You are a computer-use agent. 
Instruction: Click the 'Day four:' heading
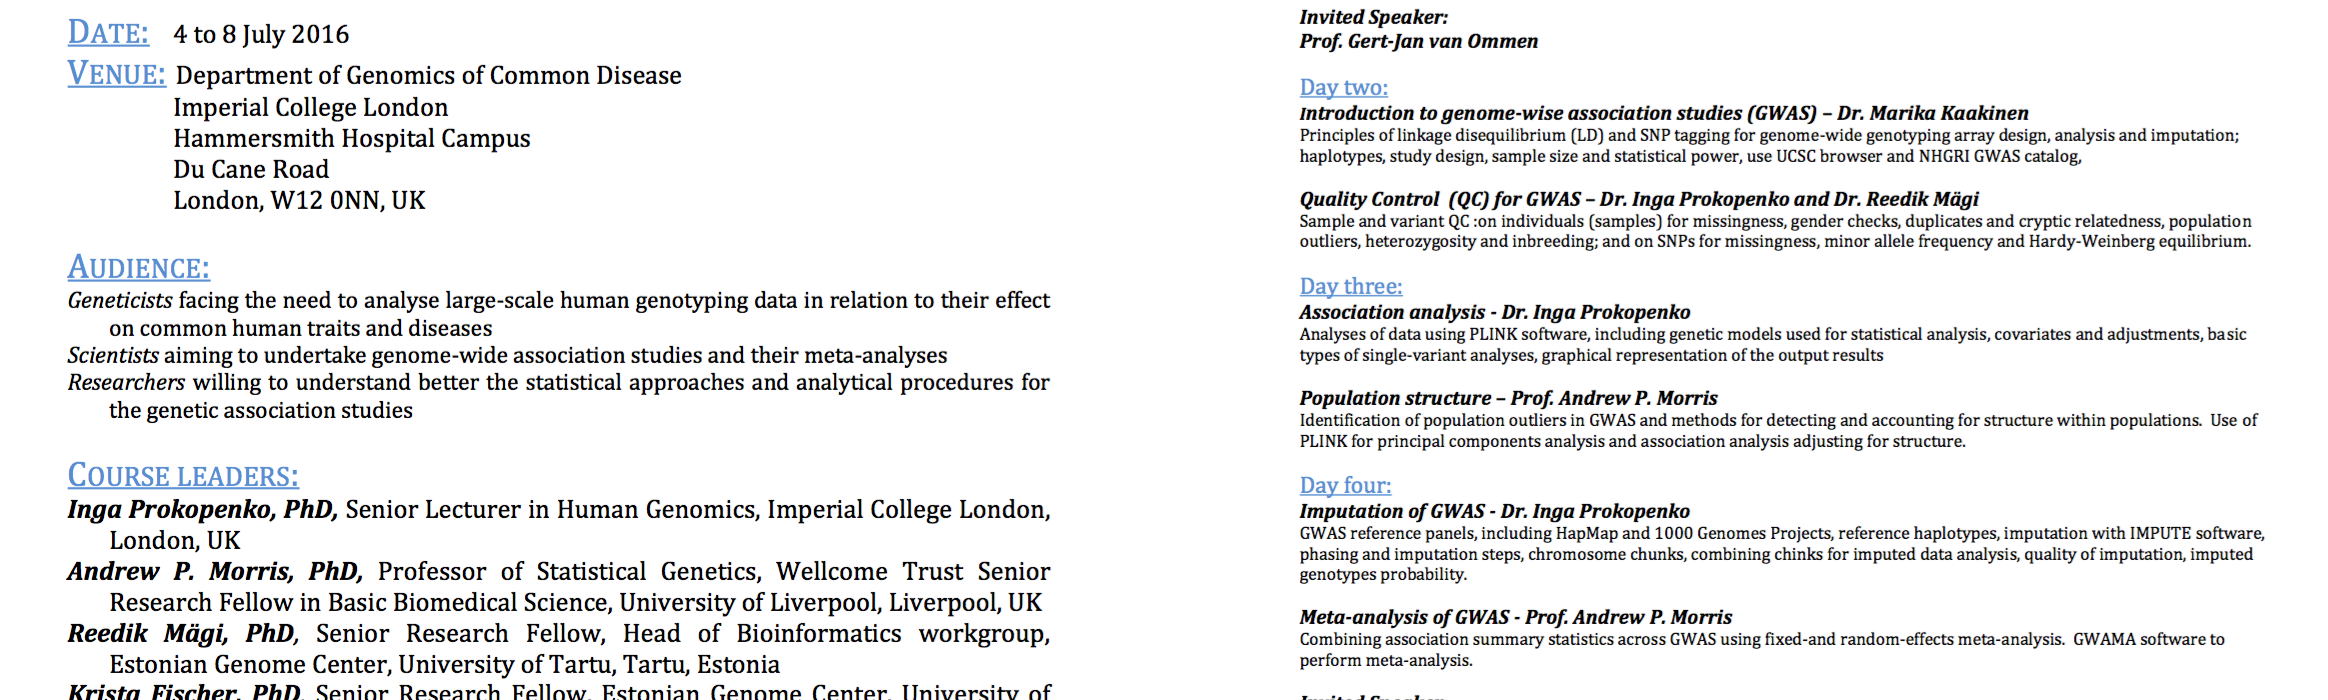click(1345, 486)
